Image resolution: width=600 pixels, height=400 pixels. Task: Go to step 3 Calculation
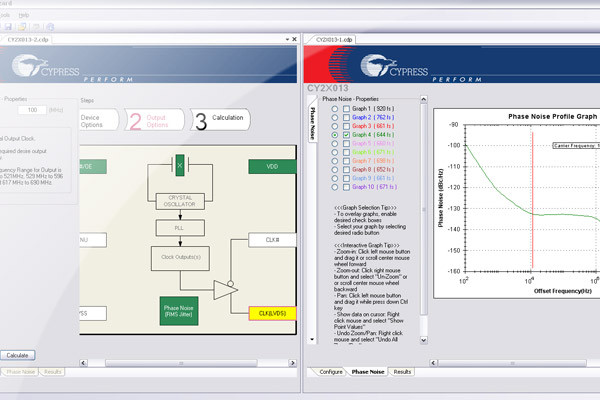click(221, 119)
